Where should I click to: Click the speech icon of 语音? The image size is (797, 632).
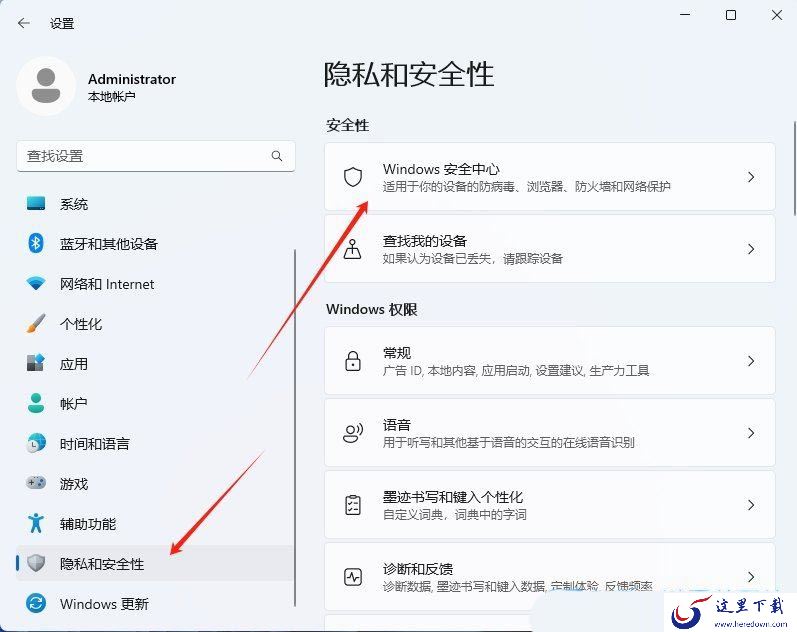[353, 433]
